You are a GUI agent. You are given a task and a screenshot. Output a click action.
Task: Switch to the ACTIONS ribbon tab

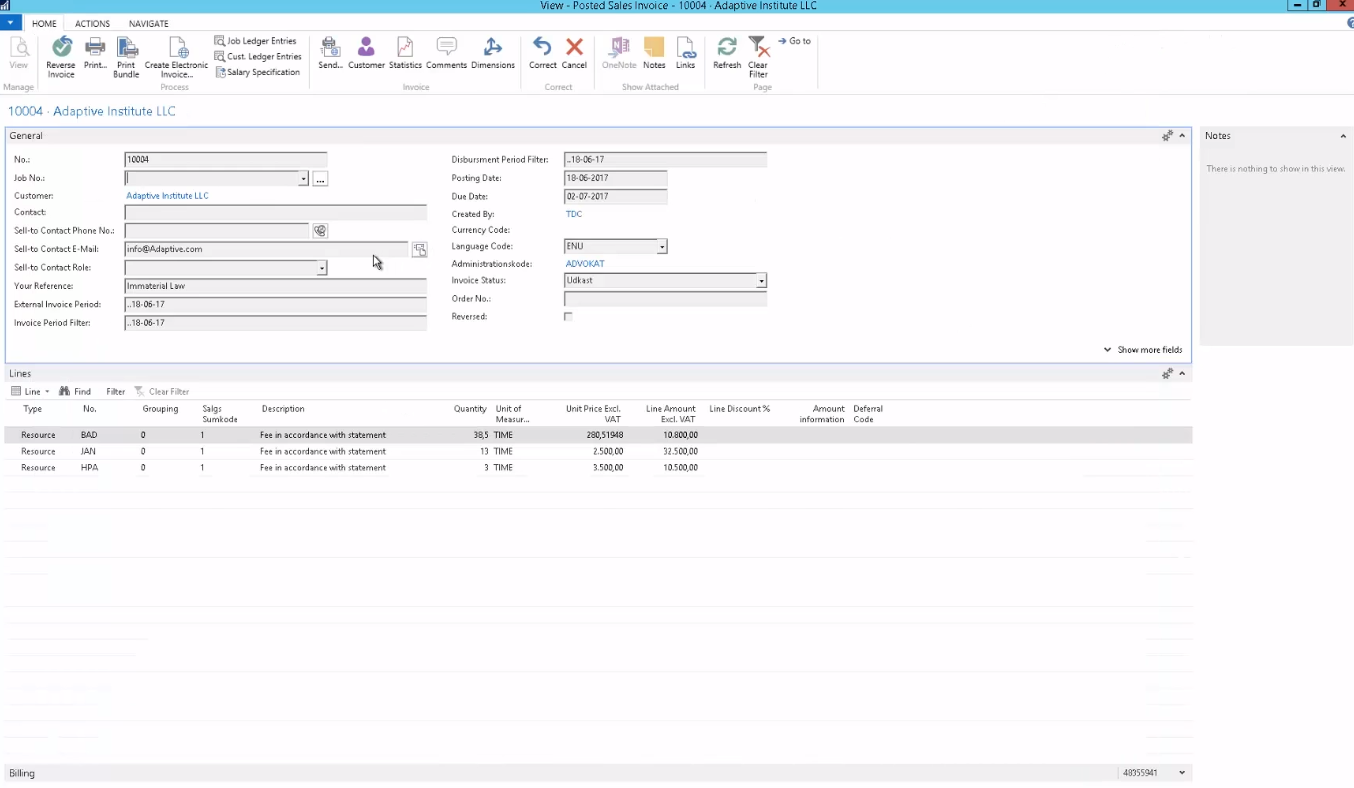[93, 24]
